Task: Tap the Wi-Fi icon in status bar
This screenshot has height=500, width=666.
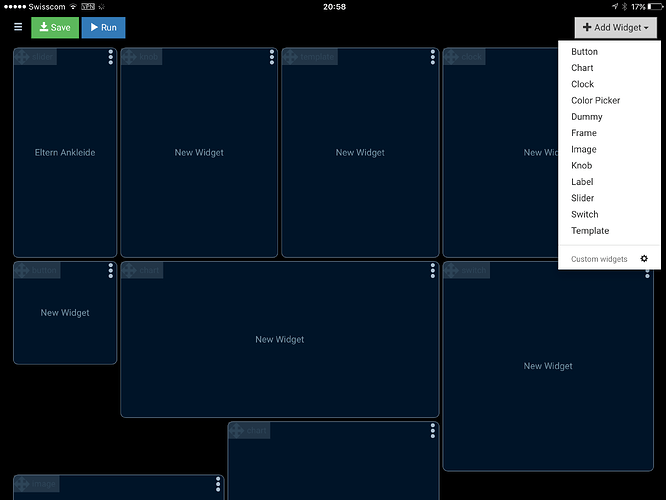Action: [73, 6]
